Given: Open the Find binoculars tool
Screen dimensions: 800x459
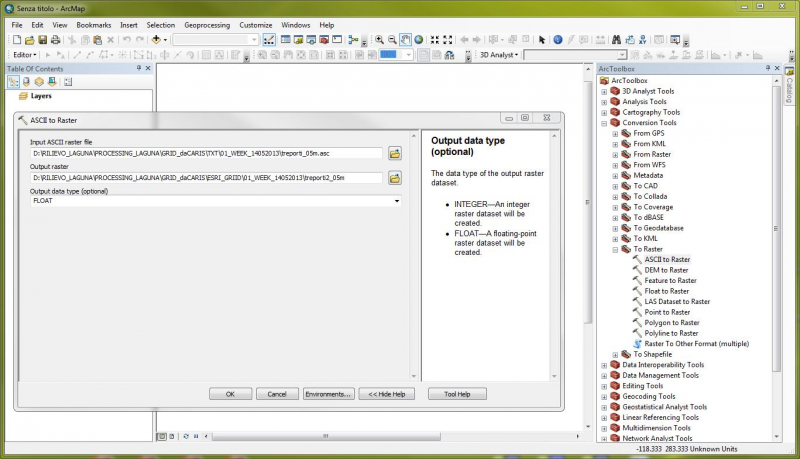Looking at the screenshot, I should point(616,40).
